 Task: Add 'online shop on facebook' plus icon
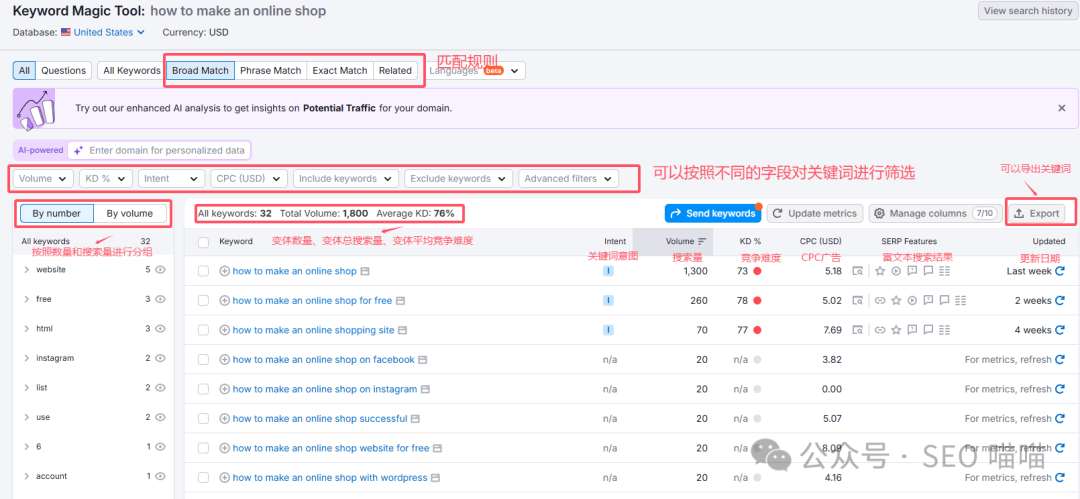225,360
